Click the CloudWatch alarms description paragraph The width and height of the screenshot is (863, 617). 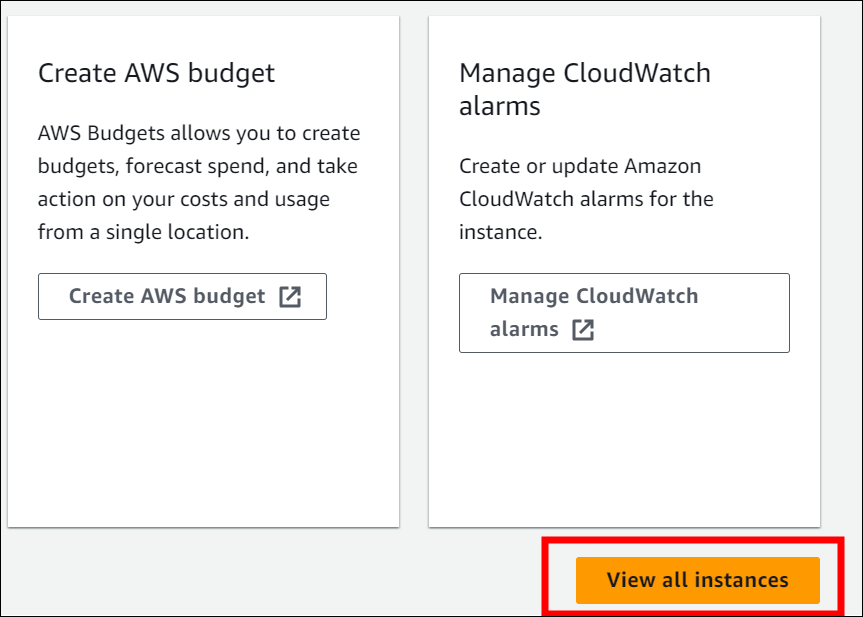pyautogui.click(x=586, y=199)
